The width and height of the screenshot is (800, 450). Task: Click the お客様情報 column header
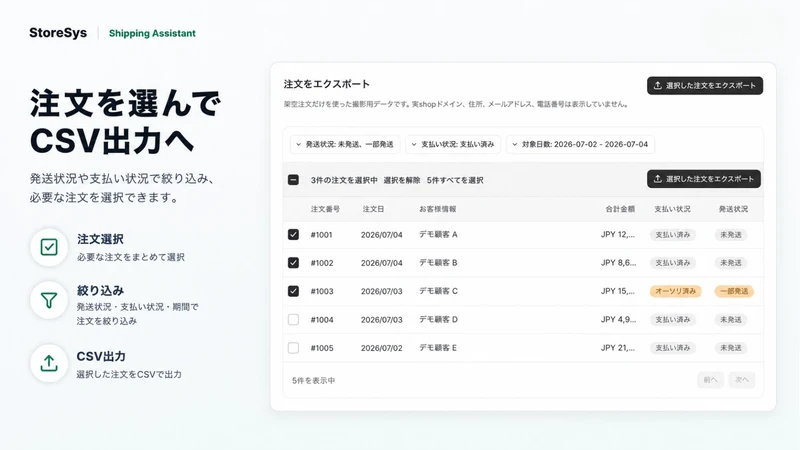coord(438,209)
